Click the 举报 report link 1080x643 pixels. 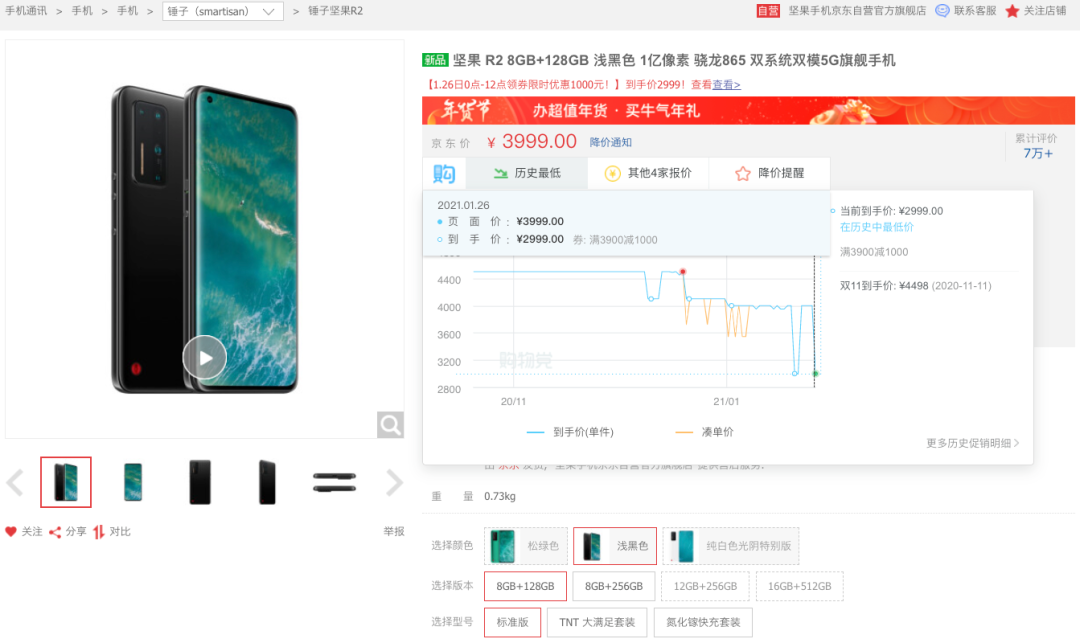point(394,531)
